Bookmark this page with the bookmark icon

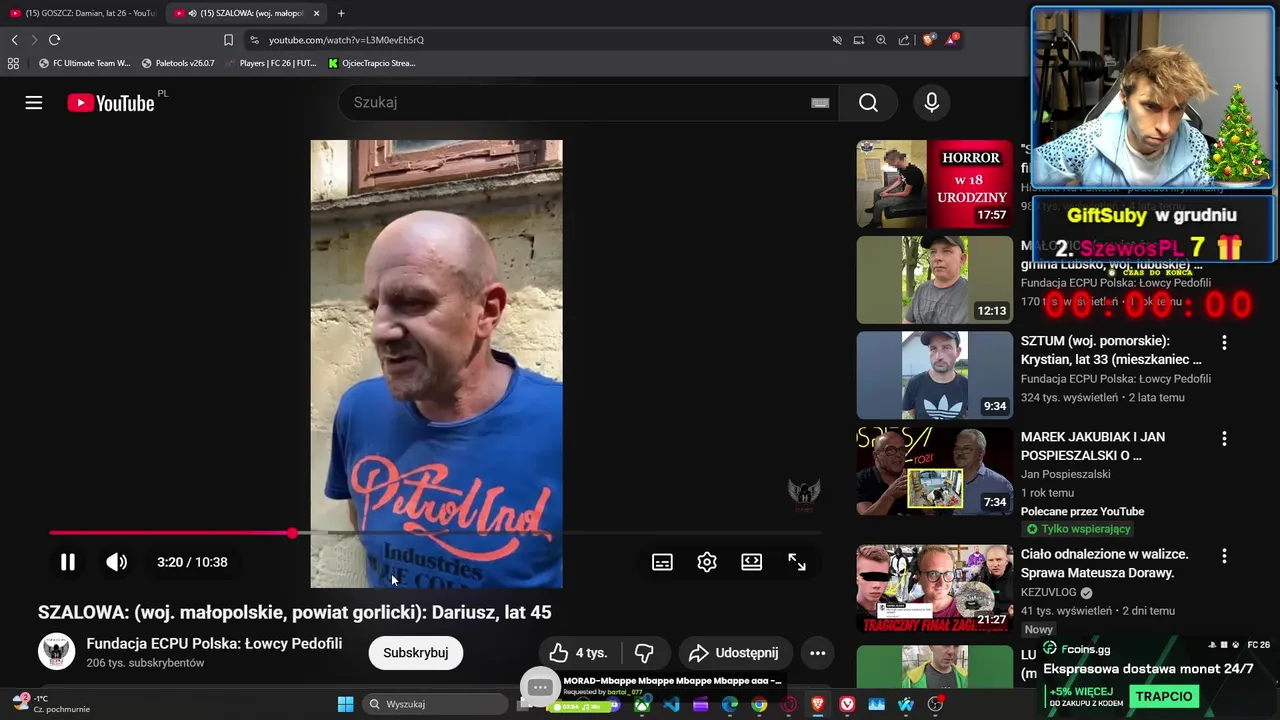(228, 40)
